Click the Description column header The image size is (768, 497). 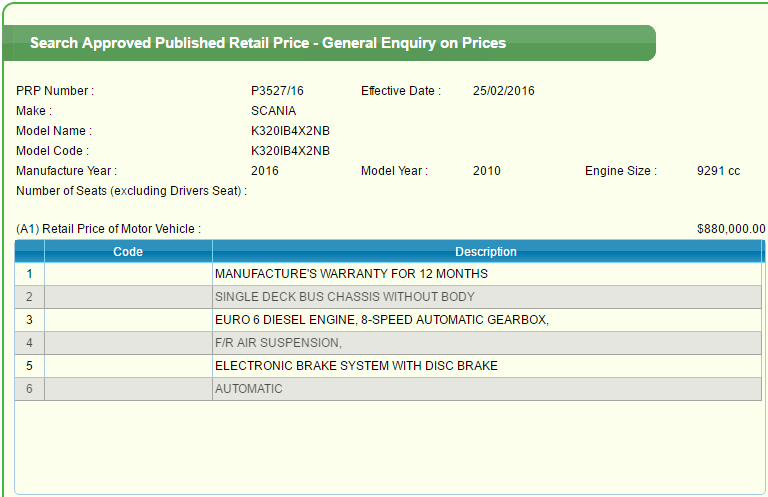pos(486,252)
